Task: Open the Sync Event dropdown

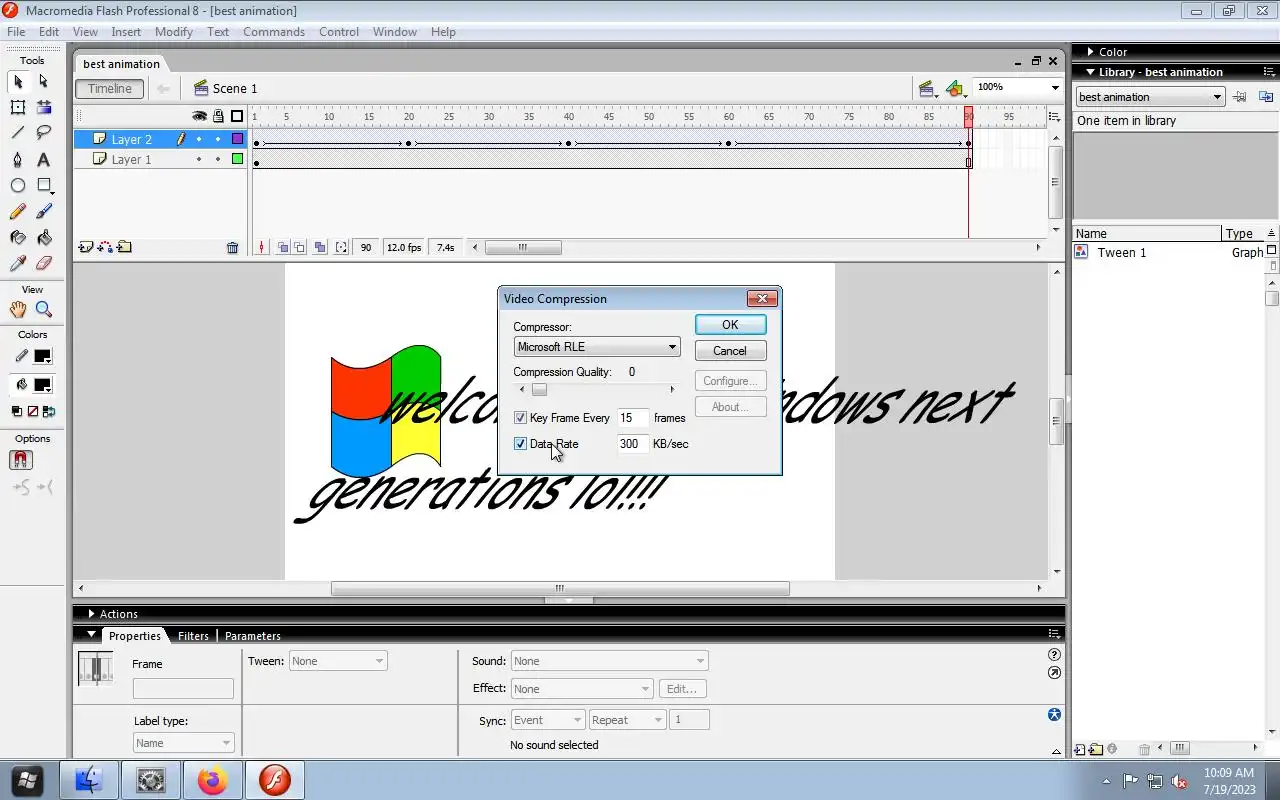Action: (x=547, y=720)
